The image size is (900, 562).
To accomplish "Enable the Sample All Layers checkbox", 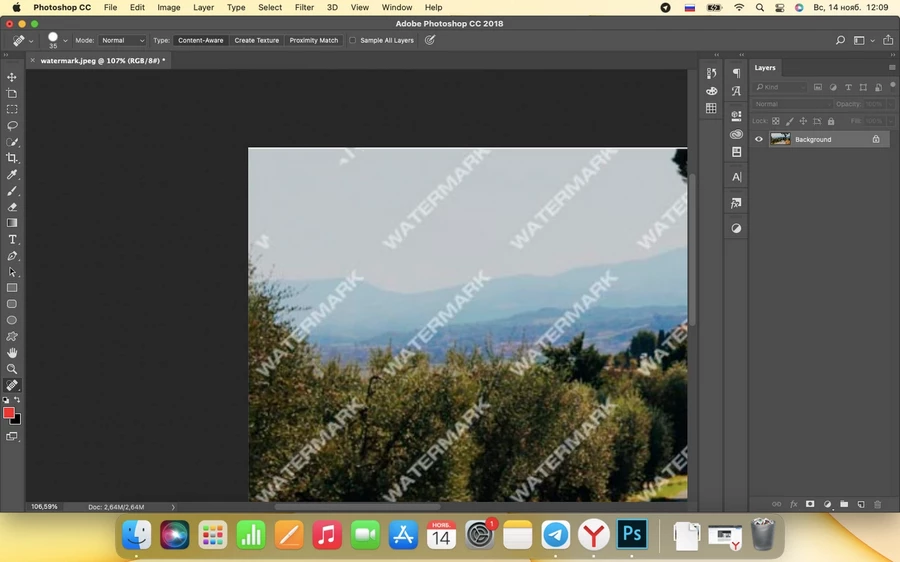I will point(352,41).
